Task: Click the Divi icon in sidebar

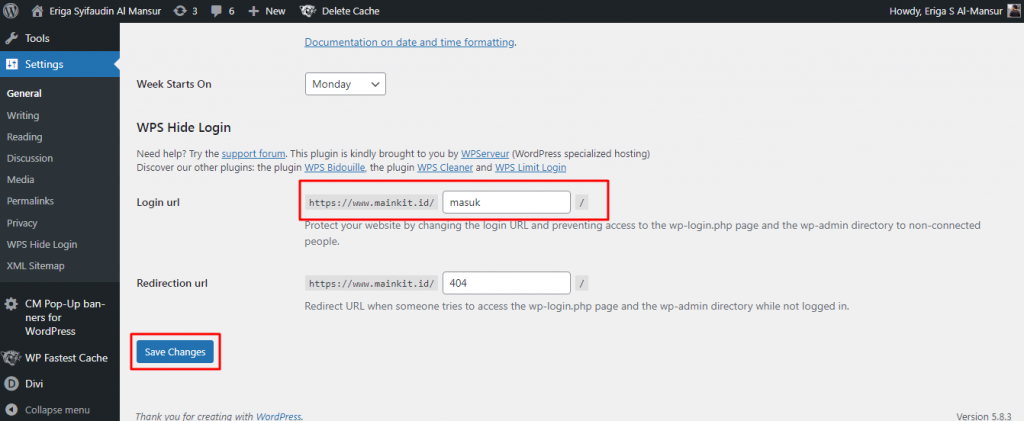Action: [x=12, y=383]
